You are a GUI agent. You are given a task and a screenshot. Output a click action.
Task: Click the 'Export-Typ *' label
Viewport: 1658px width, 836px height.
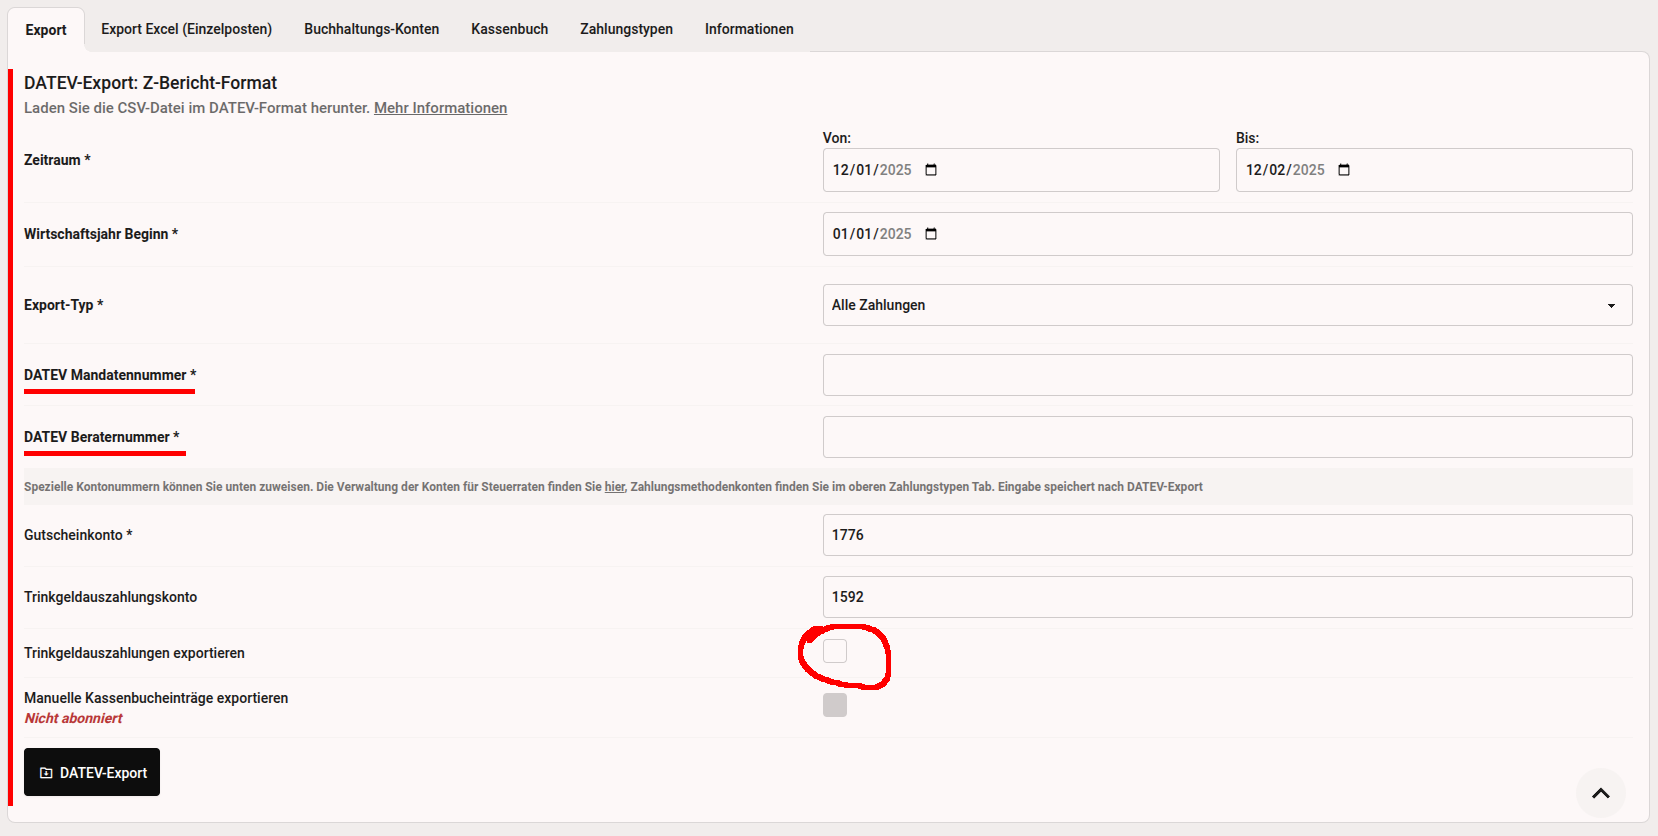click(x=64, y=305)
